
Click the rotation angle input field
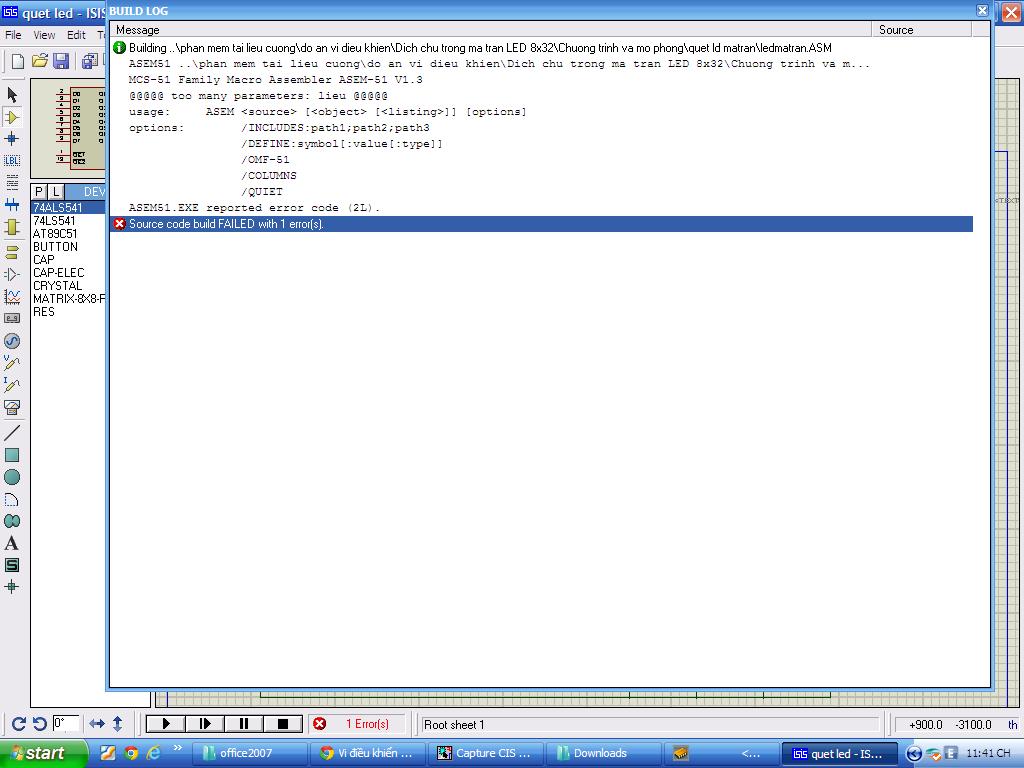(x=65, y=724)
